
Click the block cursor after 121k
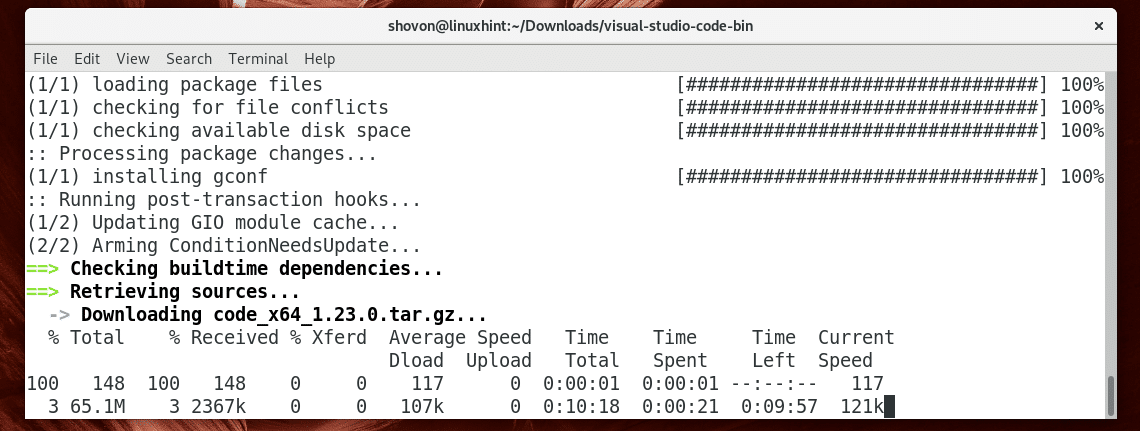[889, 406]
